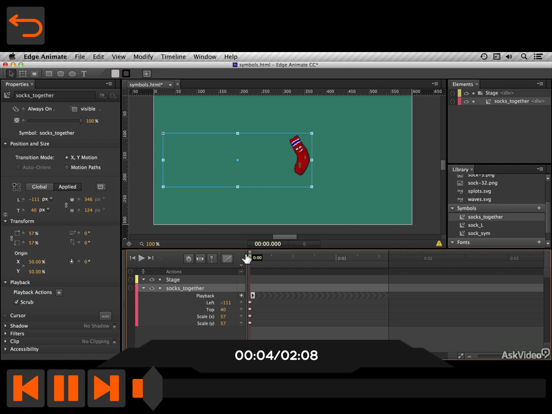This screenshot has width=552, height=414.
Task: Toggle socks_together visibility eye in Elements panel
Action: 466,101
